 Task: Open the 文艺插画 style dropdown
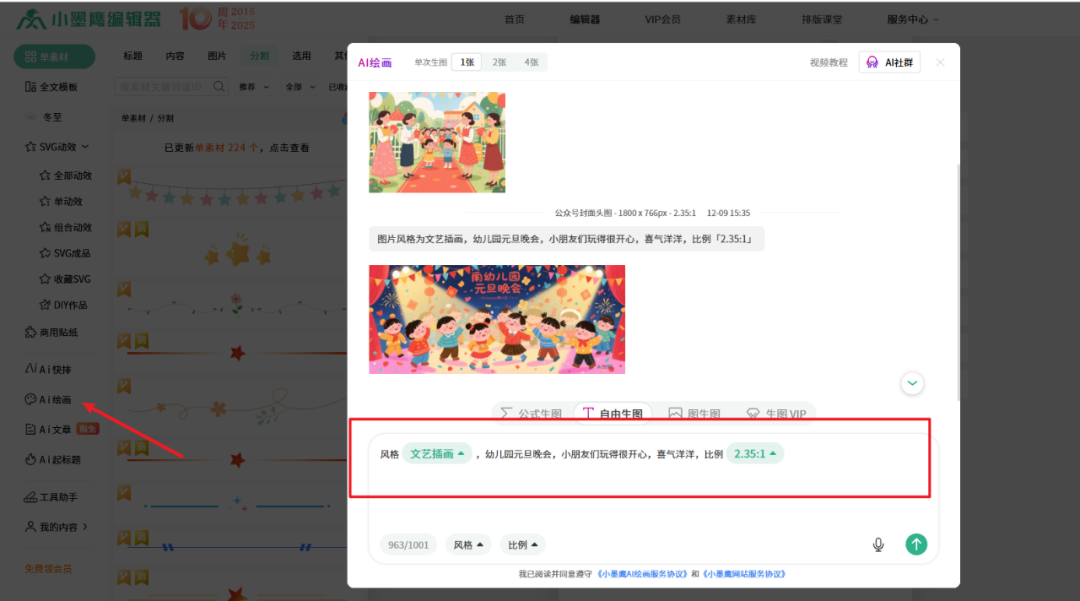pos(437,452)
